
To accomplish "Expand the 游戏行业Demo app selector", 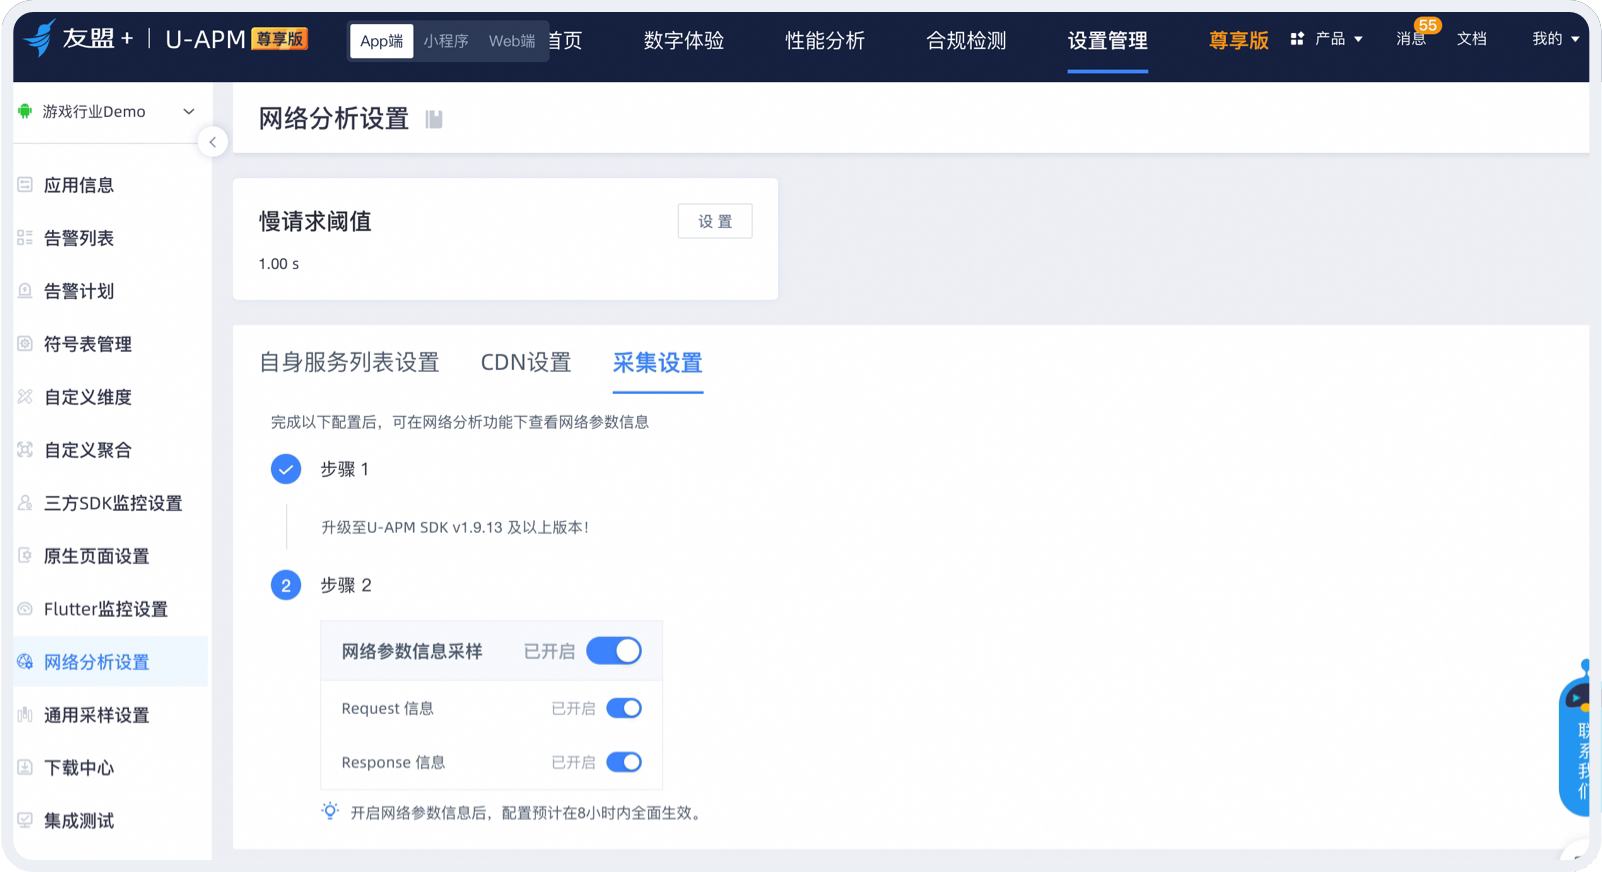I will [107, 111].
